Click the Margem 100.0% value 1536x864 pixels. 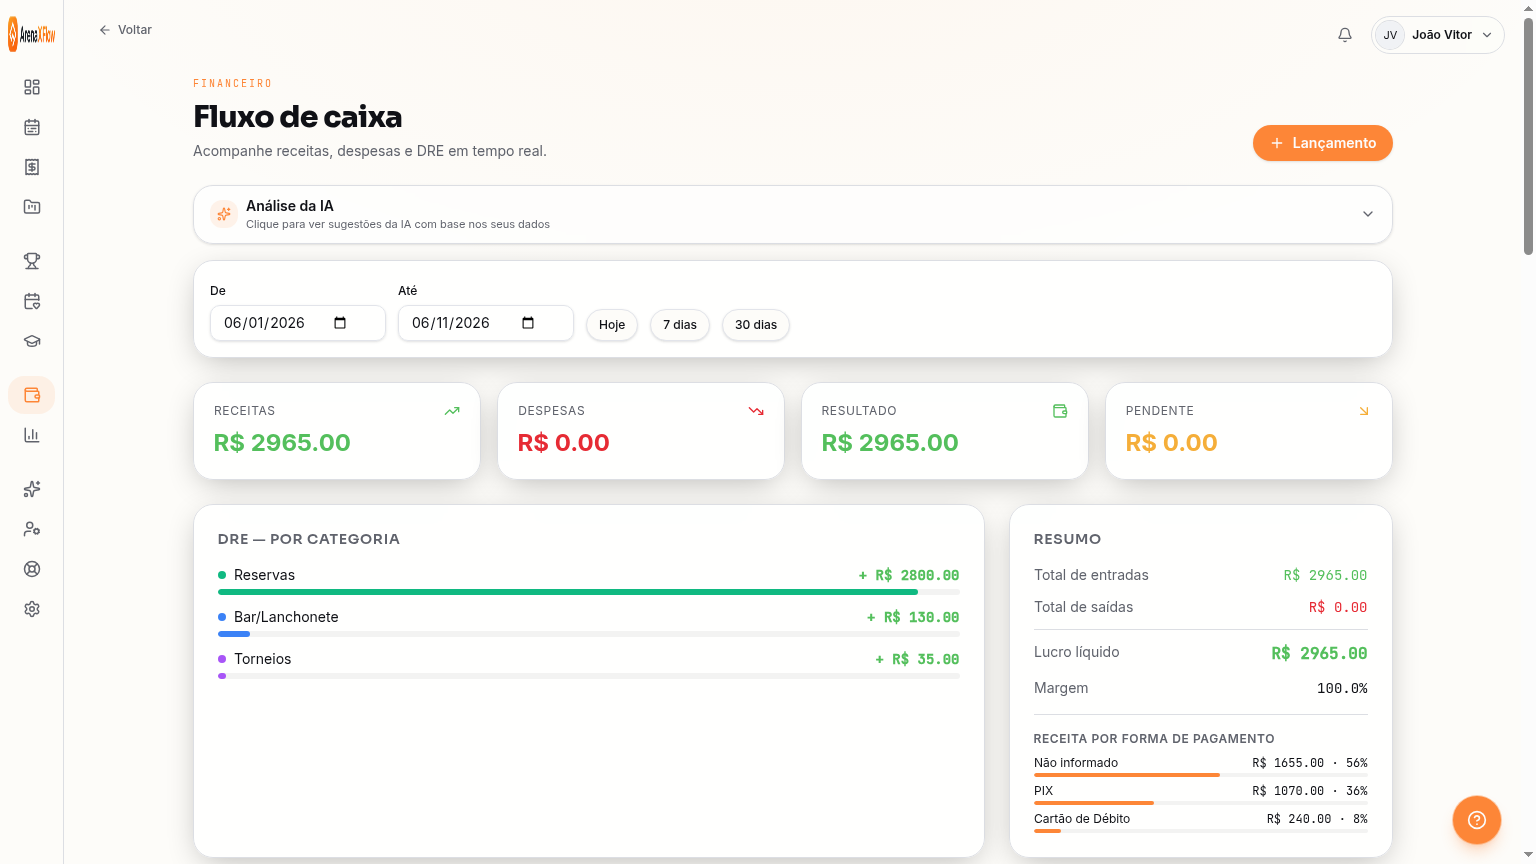[x=1342, y=688]
